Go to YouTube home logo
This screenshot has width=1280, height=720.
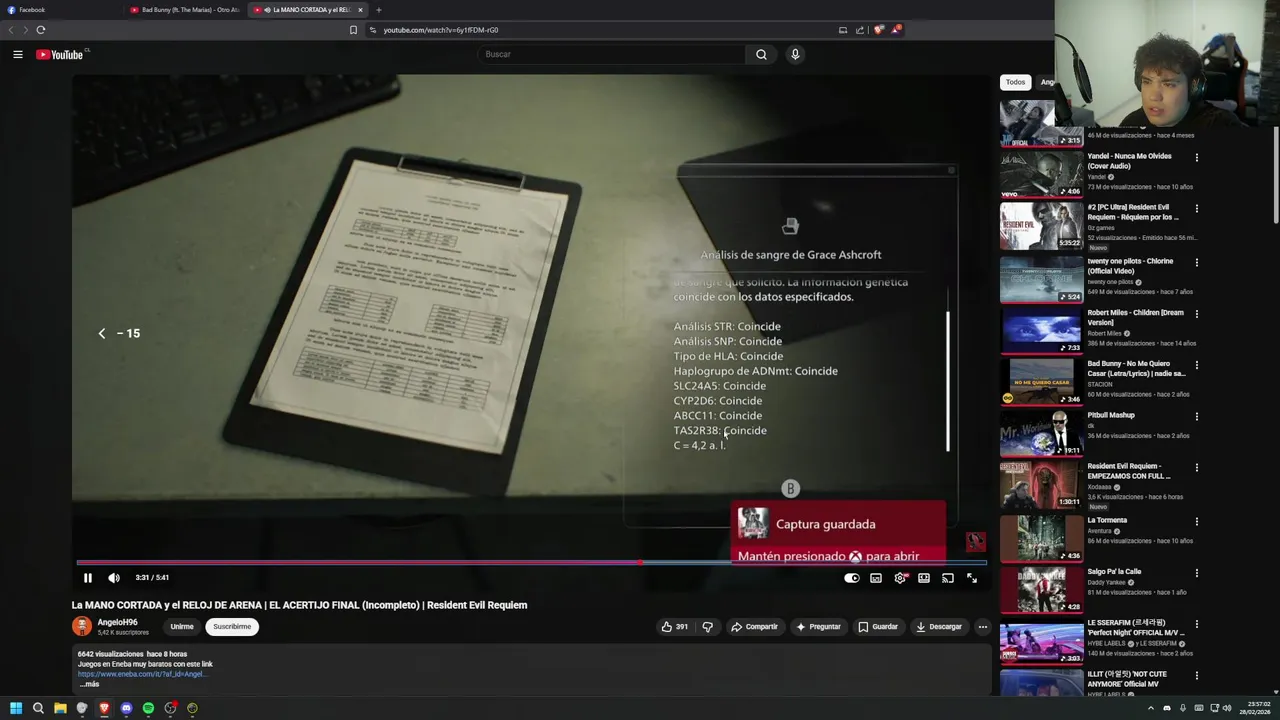(x=60, y=54)
